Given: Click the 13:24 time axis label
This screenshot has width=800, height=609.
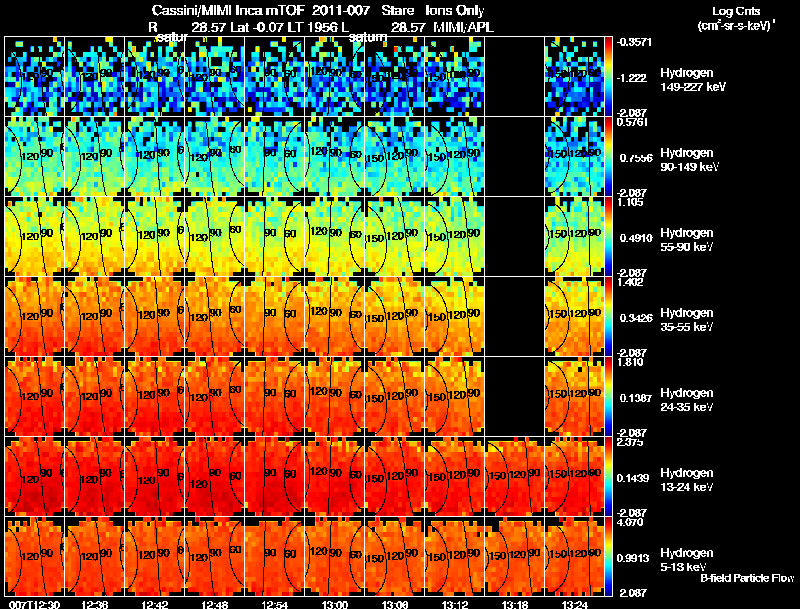Looking at the screenshot, I should pyautogui.click(x=575, y=604).
